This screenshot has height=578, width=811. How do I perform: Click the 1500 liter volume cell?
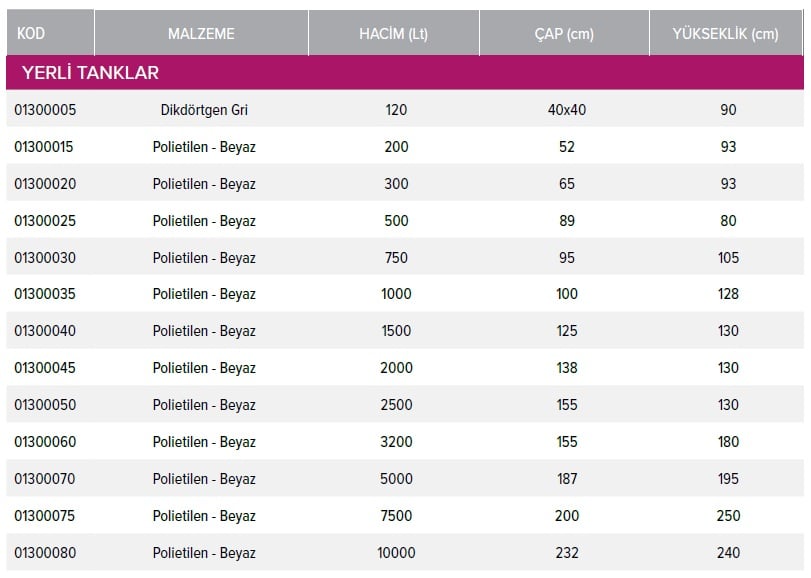click(396, 331)
